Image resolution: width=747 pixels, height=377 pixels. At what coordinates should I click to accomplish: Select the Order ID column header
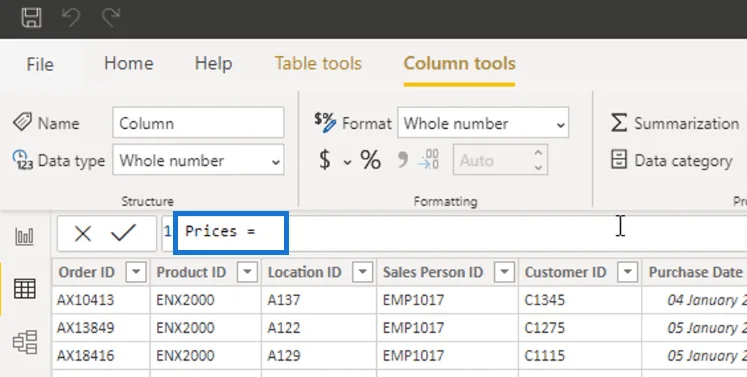tap(87, 272)
